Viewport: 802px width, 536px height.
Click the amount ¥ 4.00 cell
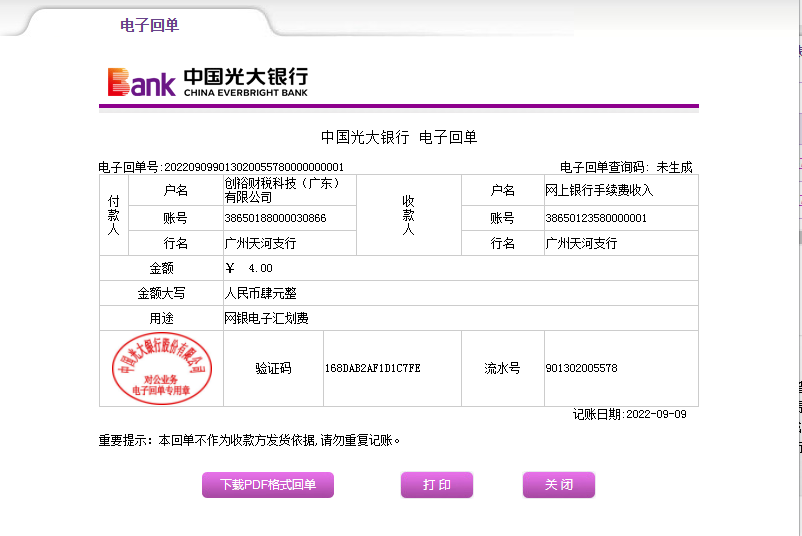click(x=249, y=269)
